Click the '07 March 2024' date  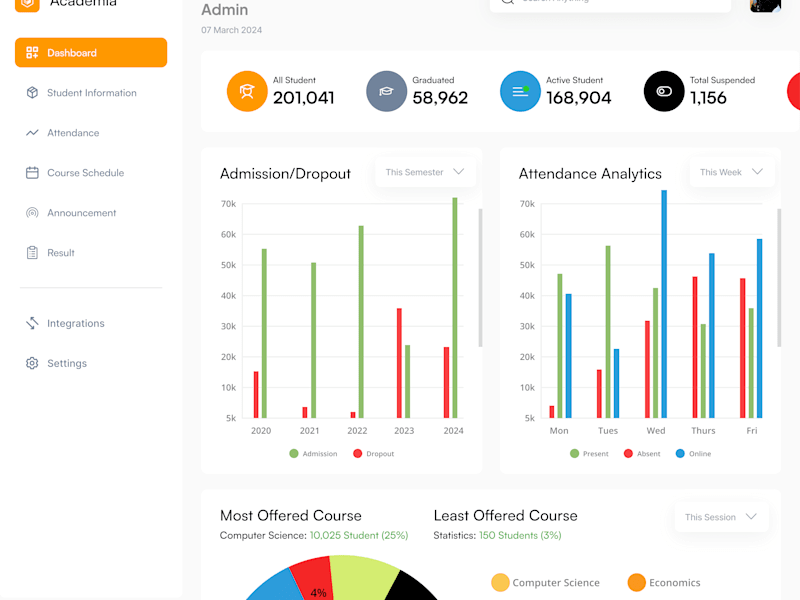tap(231, 30)
